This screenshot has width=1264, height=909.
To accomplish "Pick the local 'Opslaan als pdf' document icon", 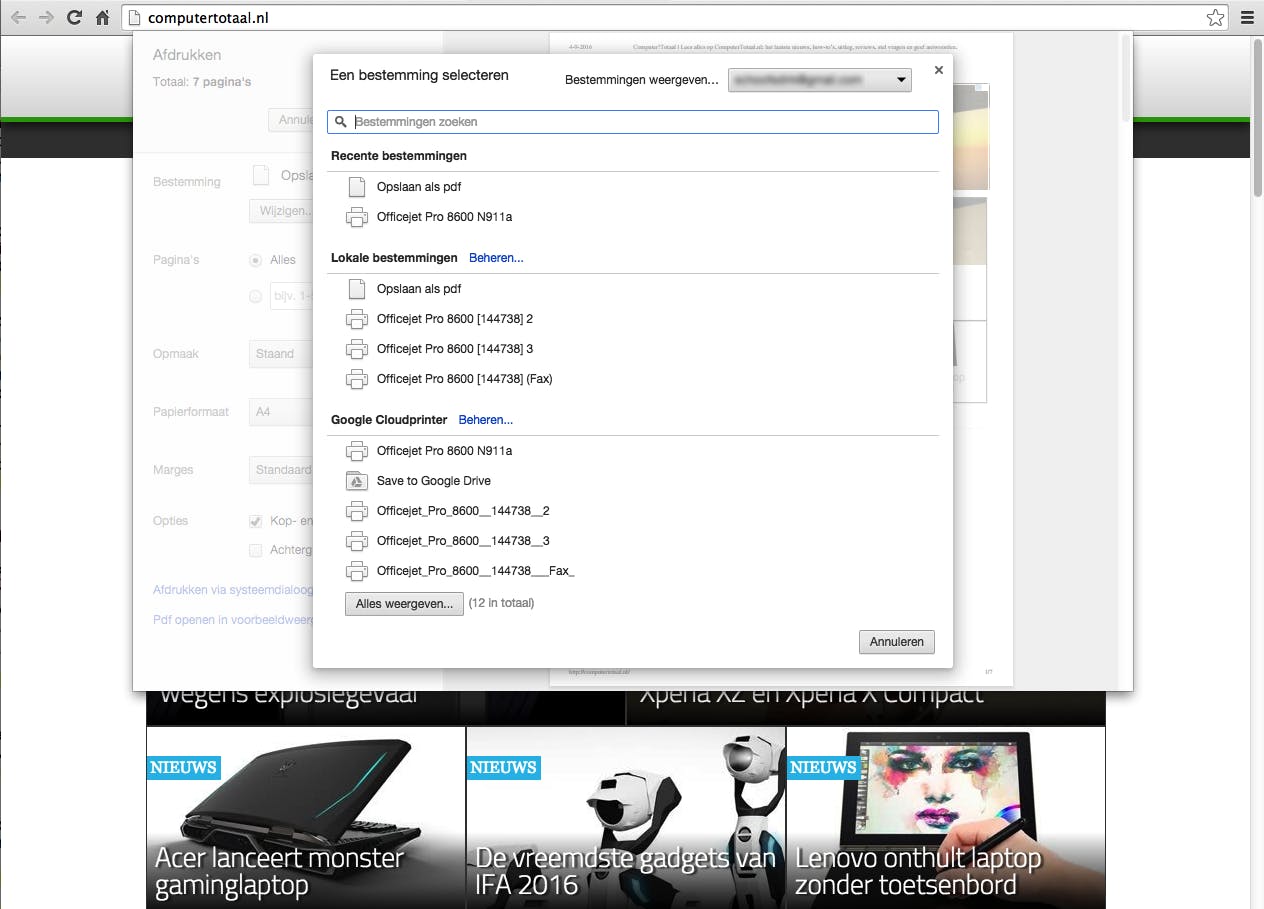I will (x=357, y=289).
